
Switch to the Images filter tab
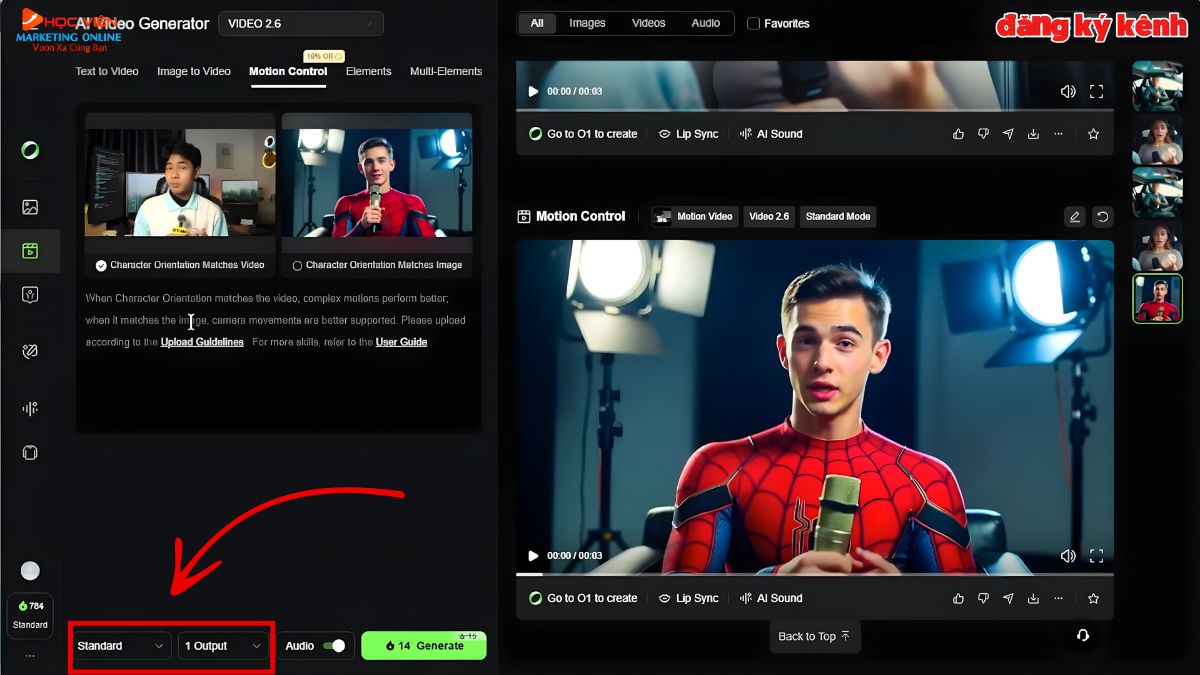pyautogui.click(x=587, y=22)
